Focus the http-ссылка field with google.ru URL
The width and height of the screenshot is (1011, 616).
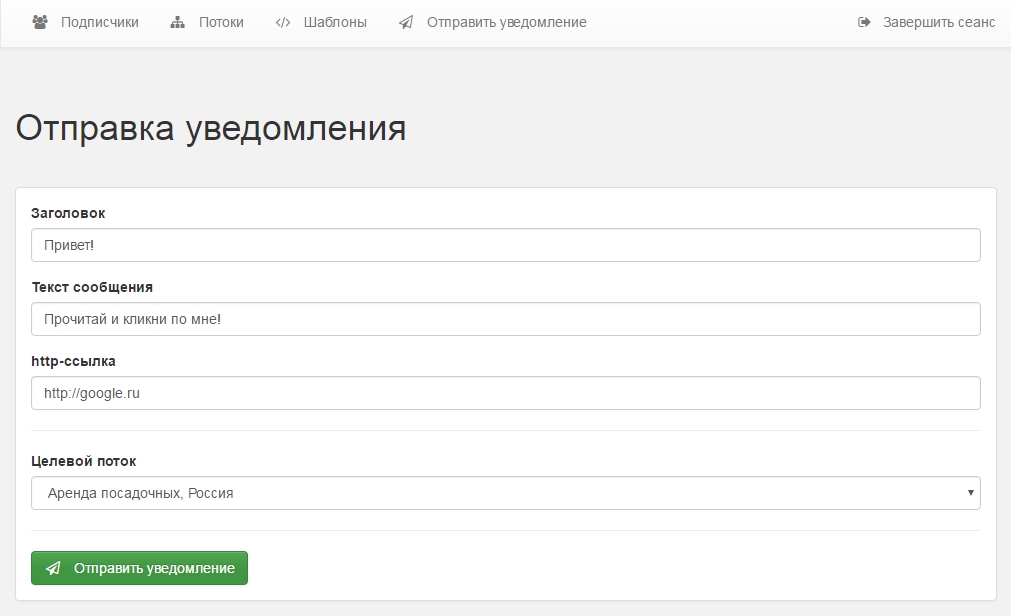505,393
